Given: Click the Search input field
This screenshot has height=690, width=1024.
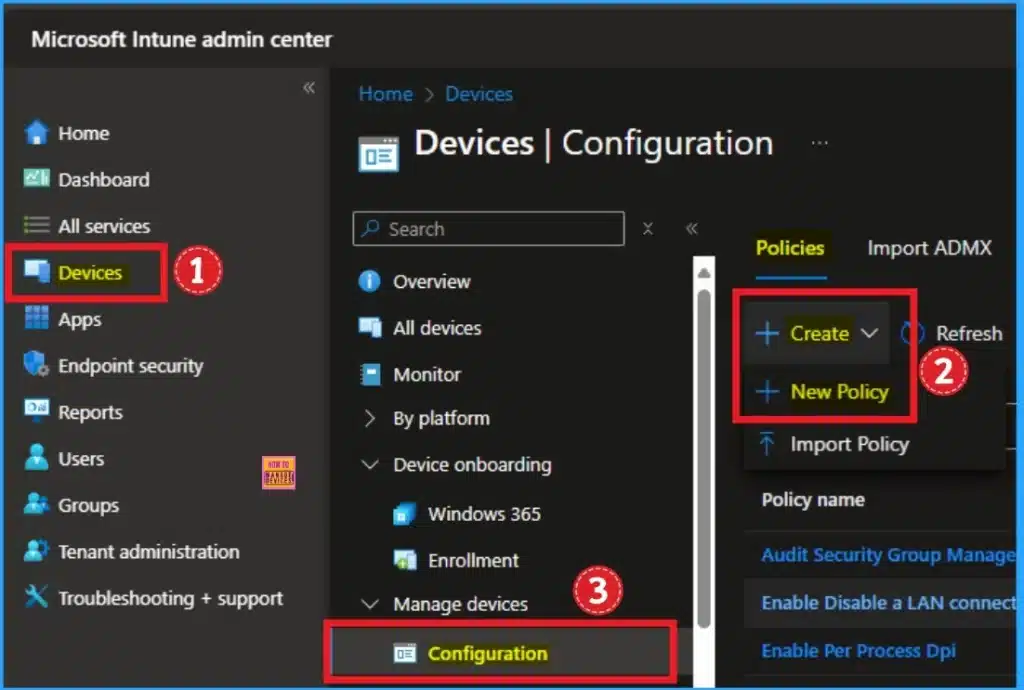Looking at the screenshot, I should click(x=487, y=228).
